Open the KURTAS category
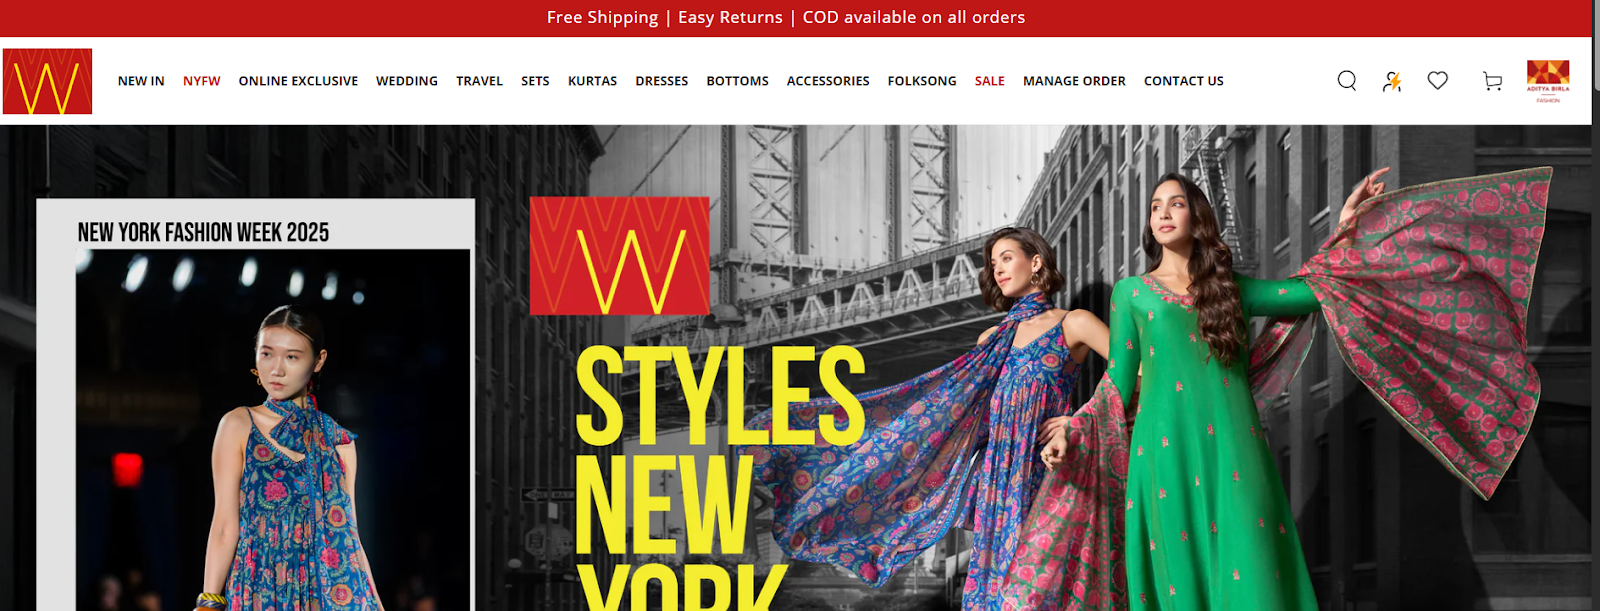 [x=592, y=81]
